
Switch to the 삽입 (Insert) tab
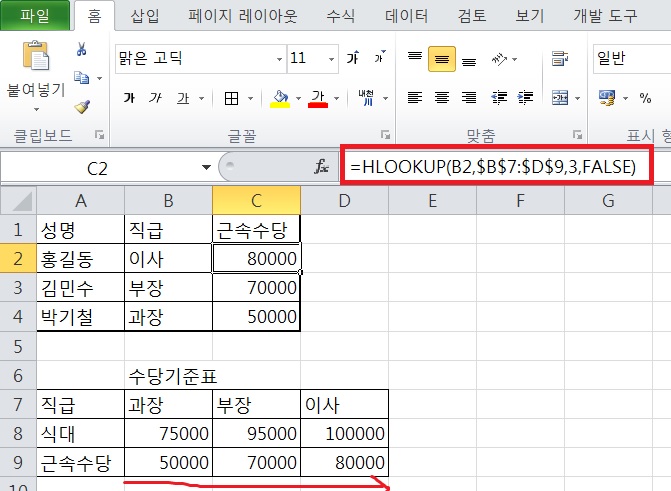[145, 16]
